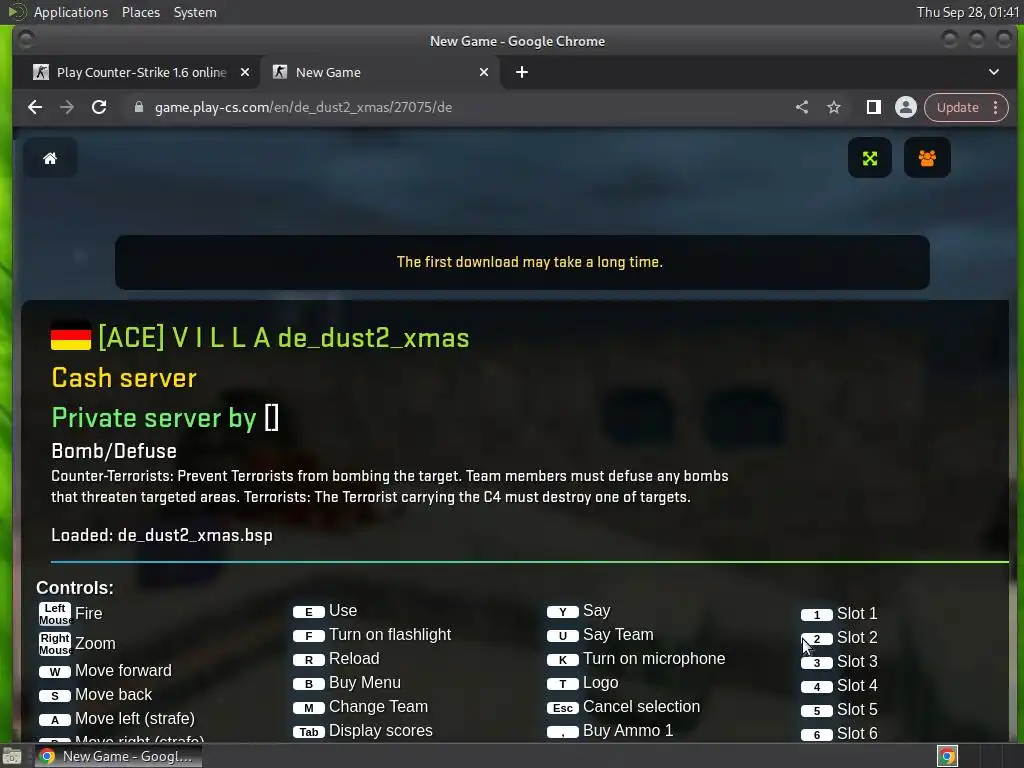The width and height of the screenshot is (1024, 768).
Task: Click 'Loaded: de_dust2_xmas.bsp' text
Action: pyautogui.click(x=162, y=535)
